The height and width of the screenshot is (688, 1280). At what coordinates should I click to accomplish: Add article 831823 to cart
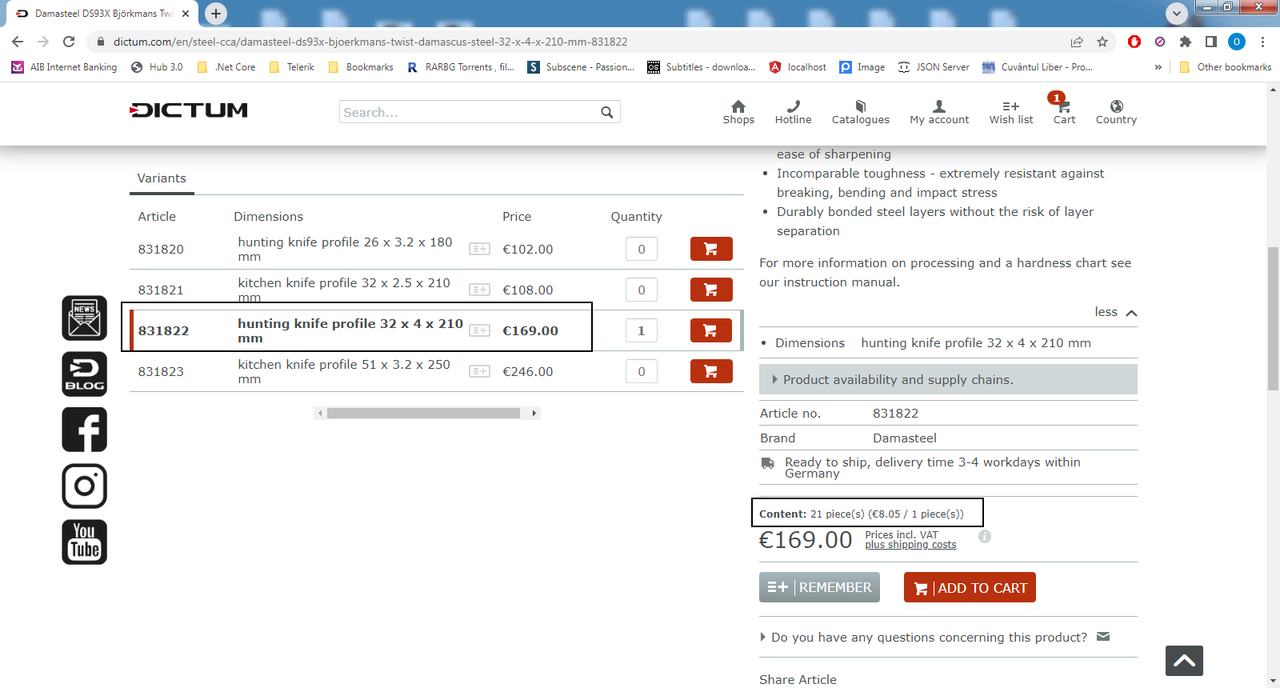[x=711, y=371]
